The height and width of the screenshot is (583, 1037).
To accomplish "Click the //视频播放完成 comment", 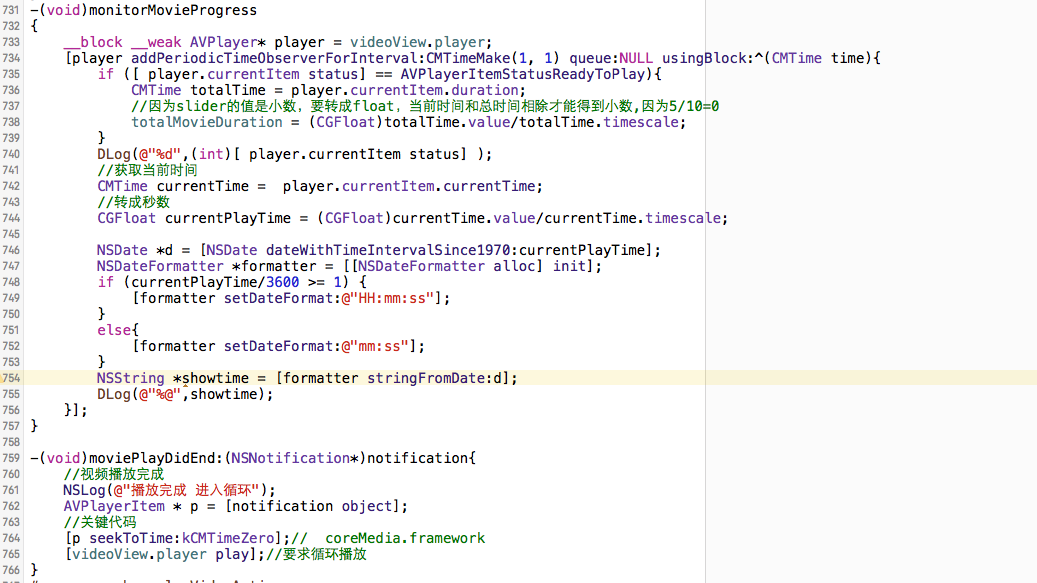I will (x=114, y=475).
